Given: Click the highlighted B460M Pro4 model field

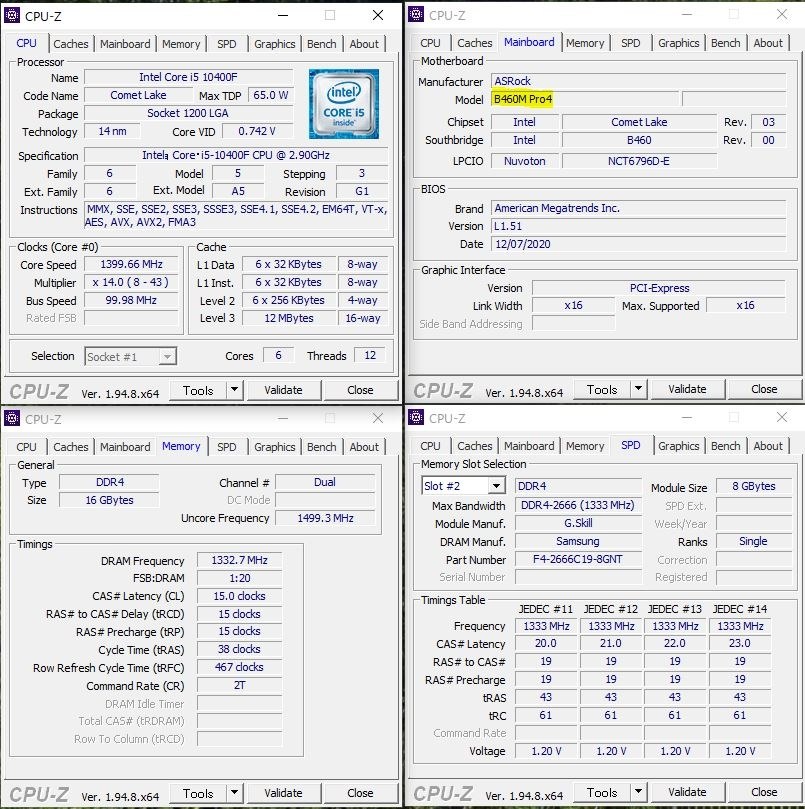Looking at the screenshot, I should [585, 99].
